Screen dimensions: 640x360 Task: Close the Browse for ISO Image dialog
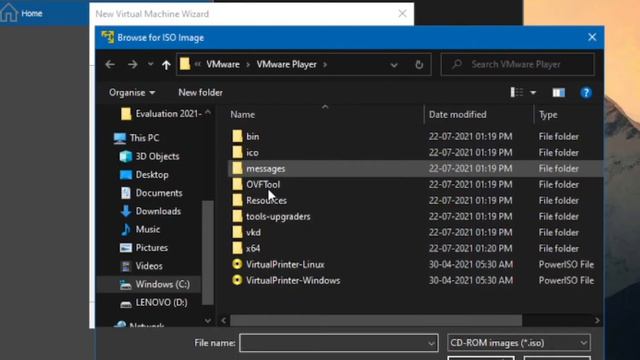click(592, 37)
